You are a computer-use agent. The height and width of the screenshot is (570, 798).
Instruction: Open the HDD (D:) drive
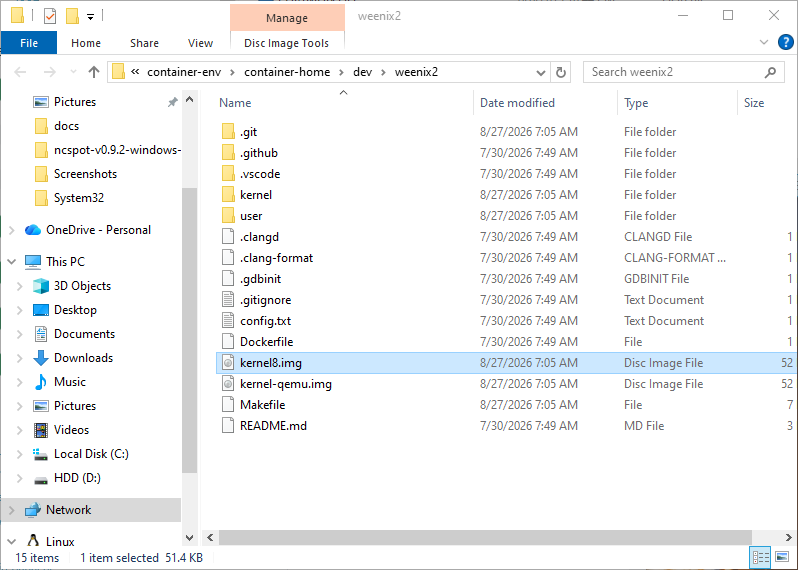[77, 477]
